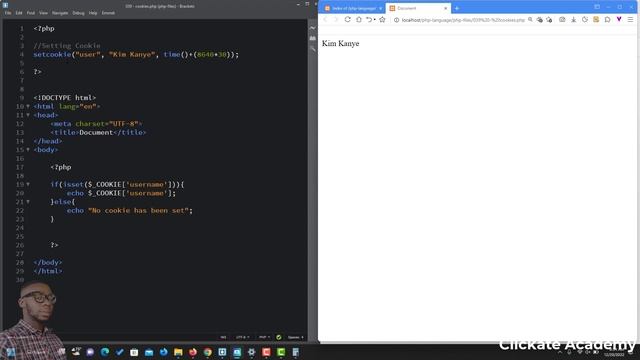The image size is (640, 360).
Task: Open the green Camtasia icon in taskbar
Action: tap(281, 352)
